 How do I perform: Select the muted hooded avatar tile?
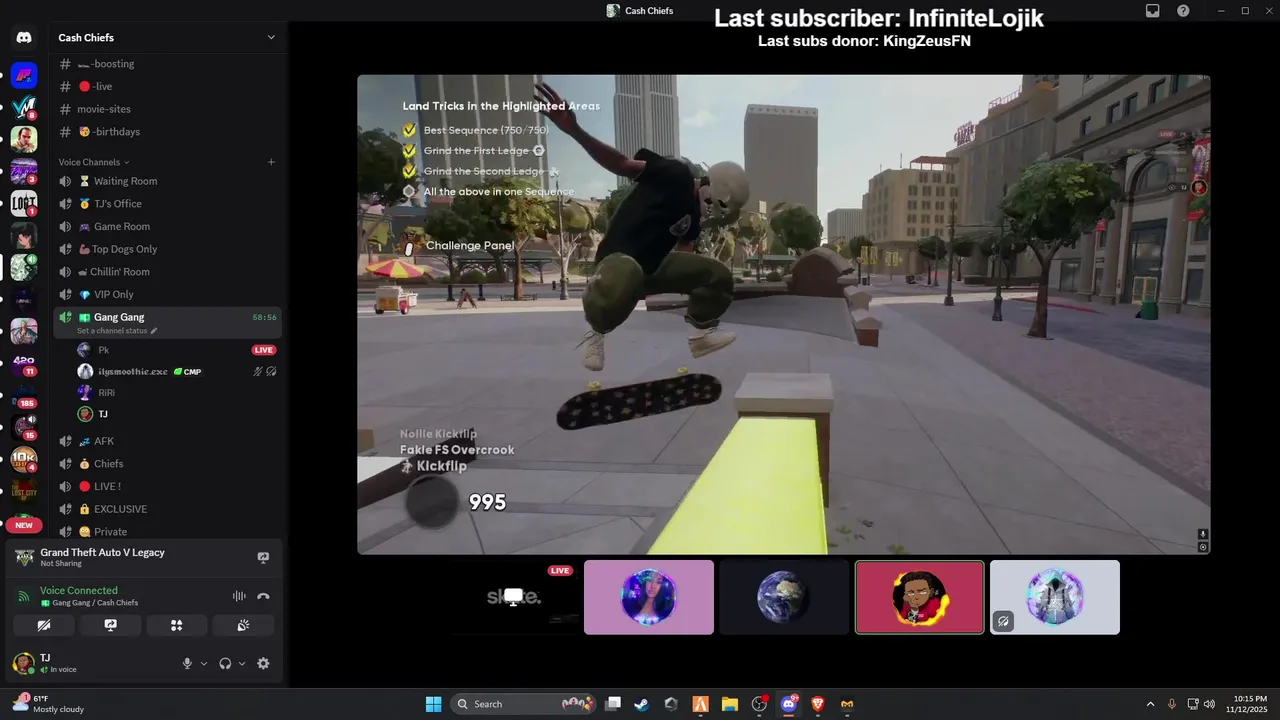pyautogui.click(x=1055, y=597)
